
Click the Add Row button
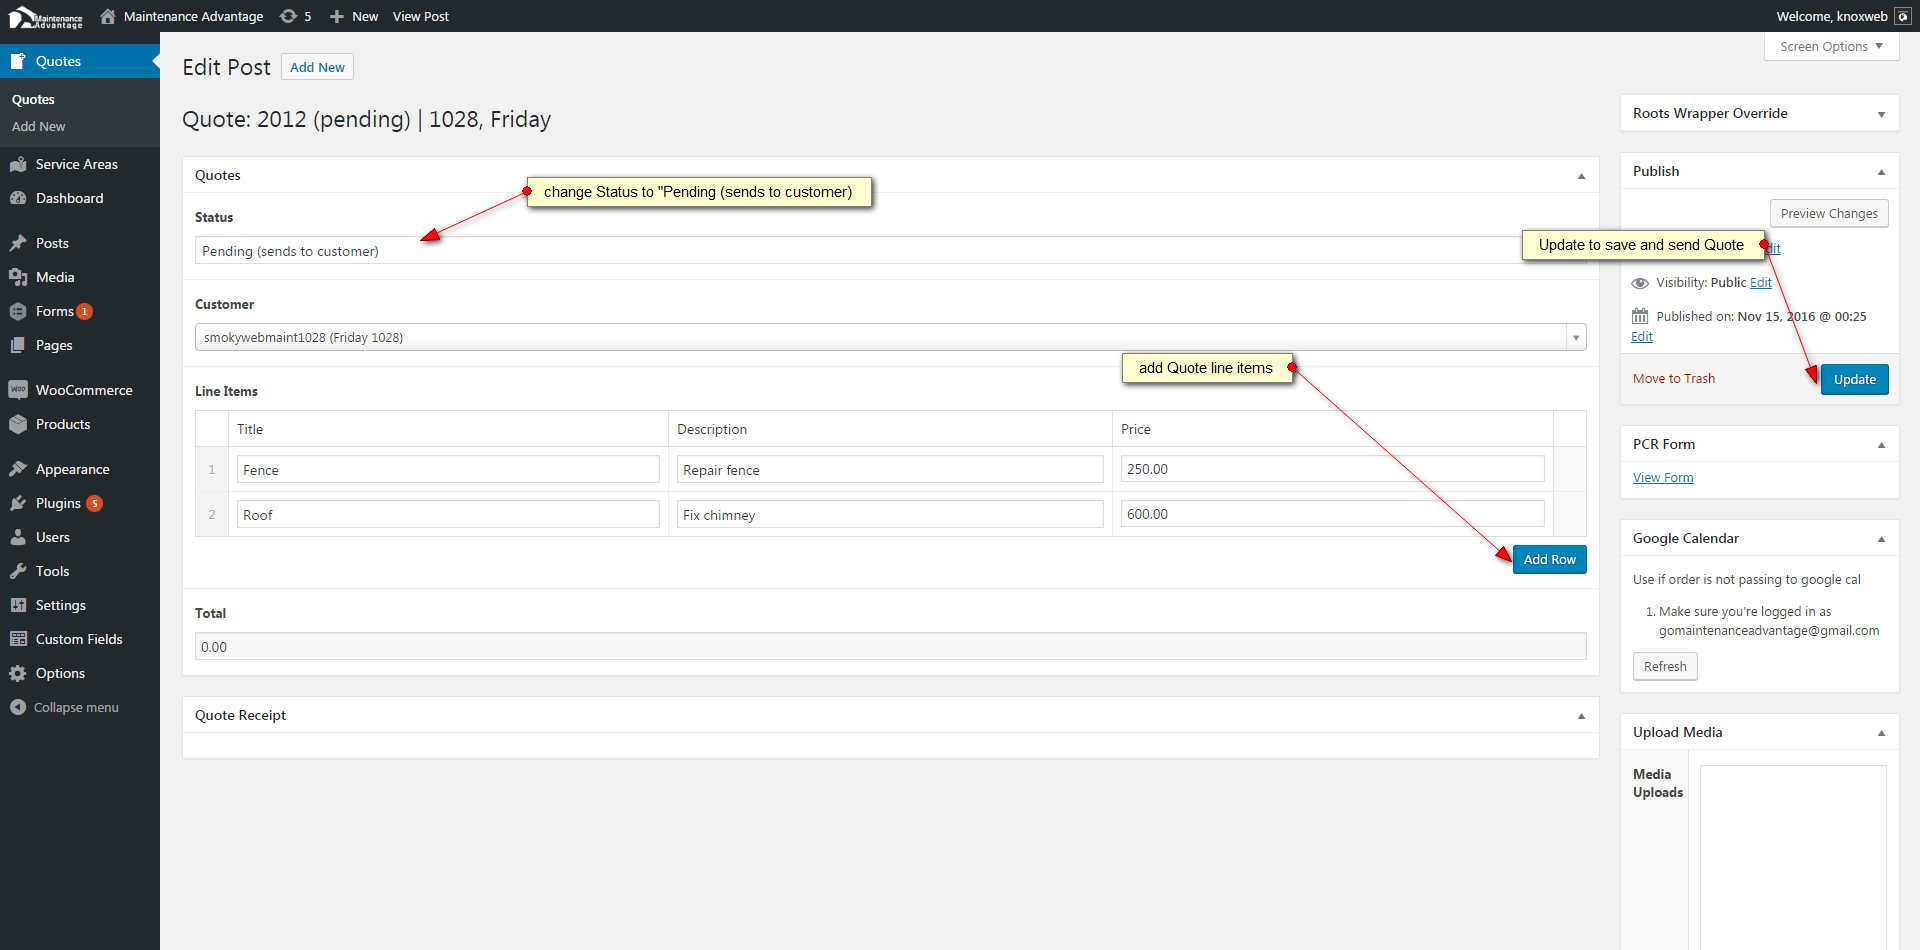pos(1550,560)
